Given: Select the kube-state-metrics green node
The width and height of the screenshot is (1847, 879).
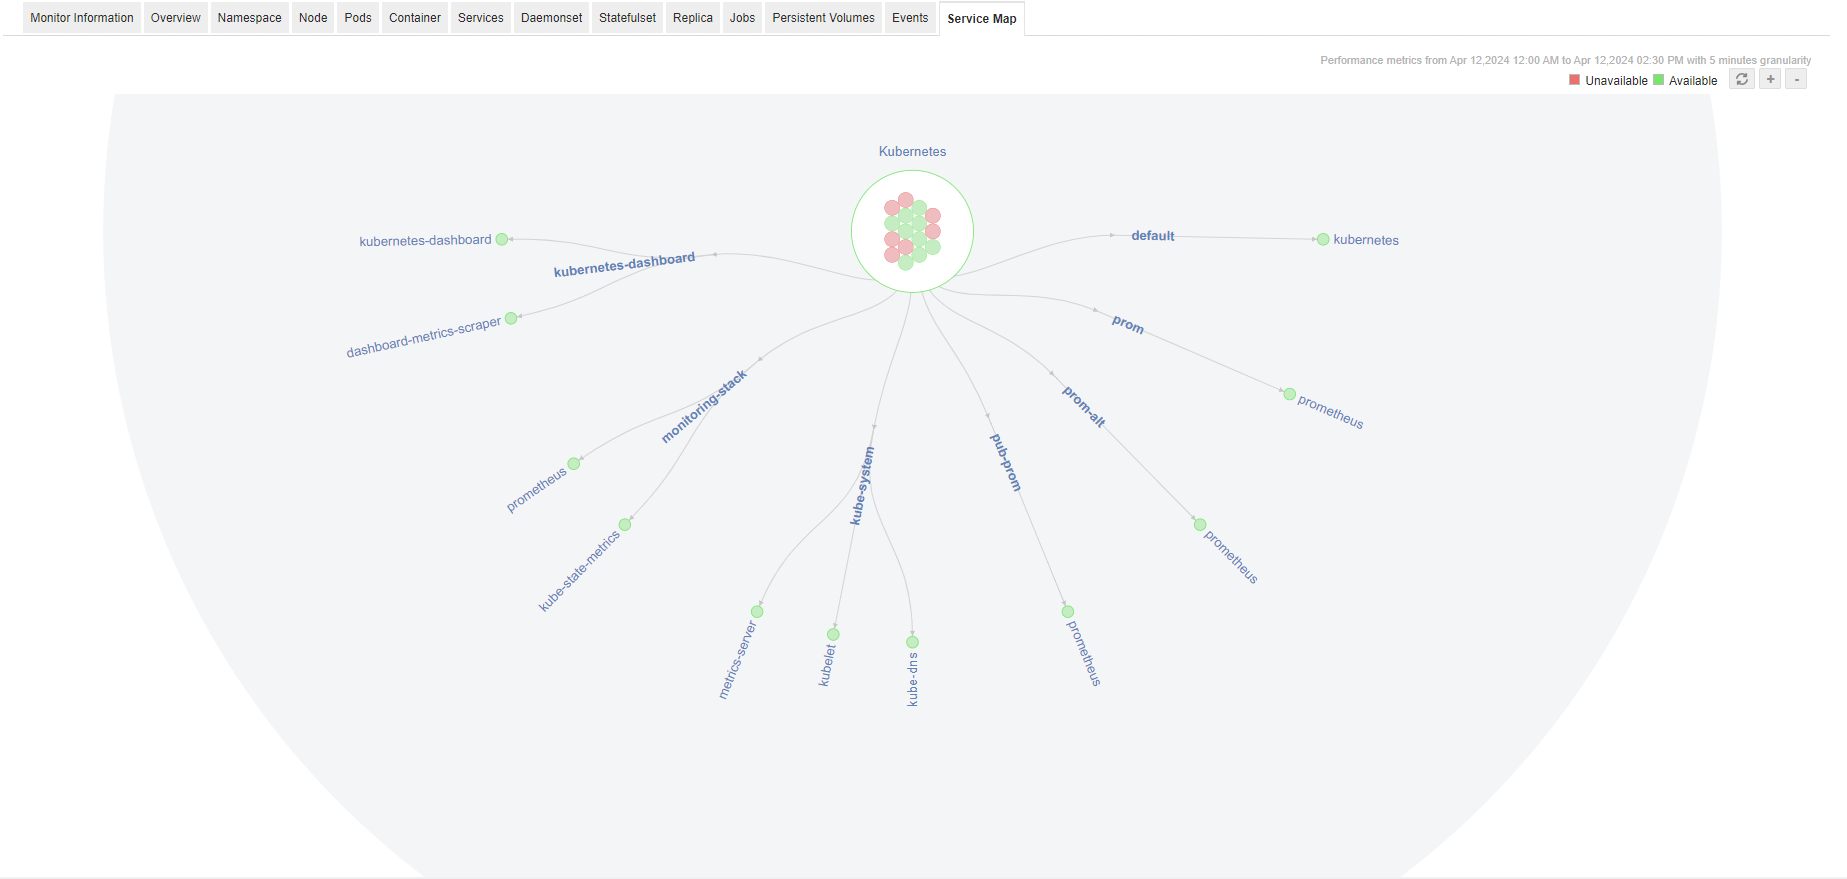Looking at the screenshot, I should pos(625,524).
